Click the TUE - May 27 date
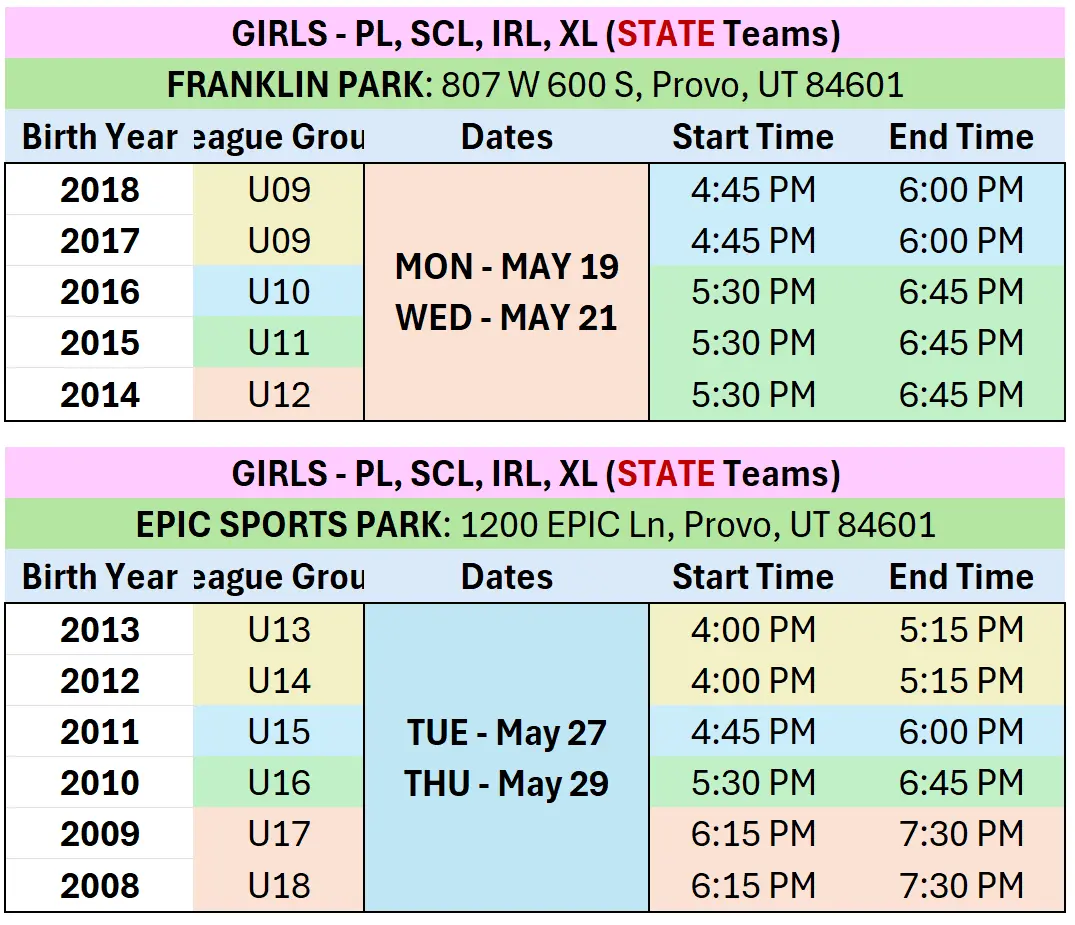Viewport: 1075px width, 925px height. [507, 733]
